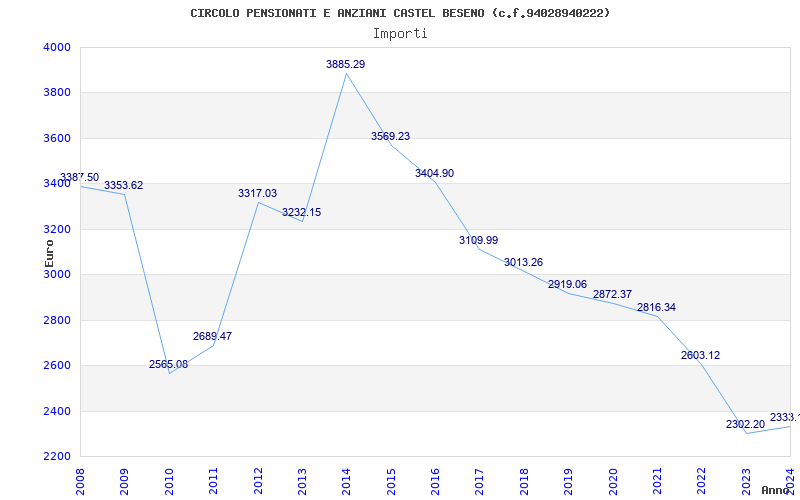This screenshot has width=800, height=500.
Task: Click the 3400 Euro axis tick
Action: (57, 184)
